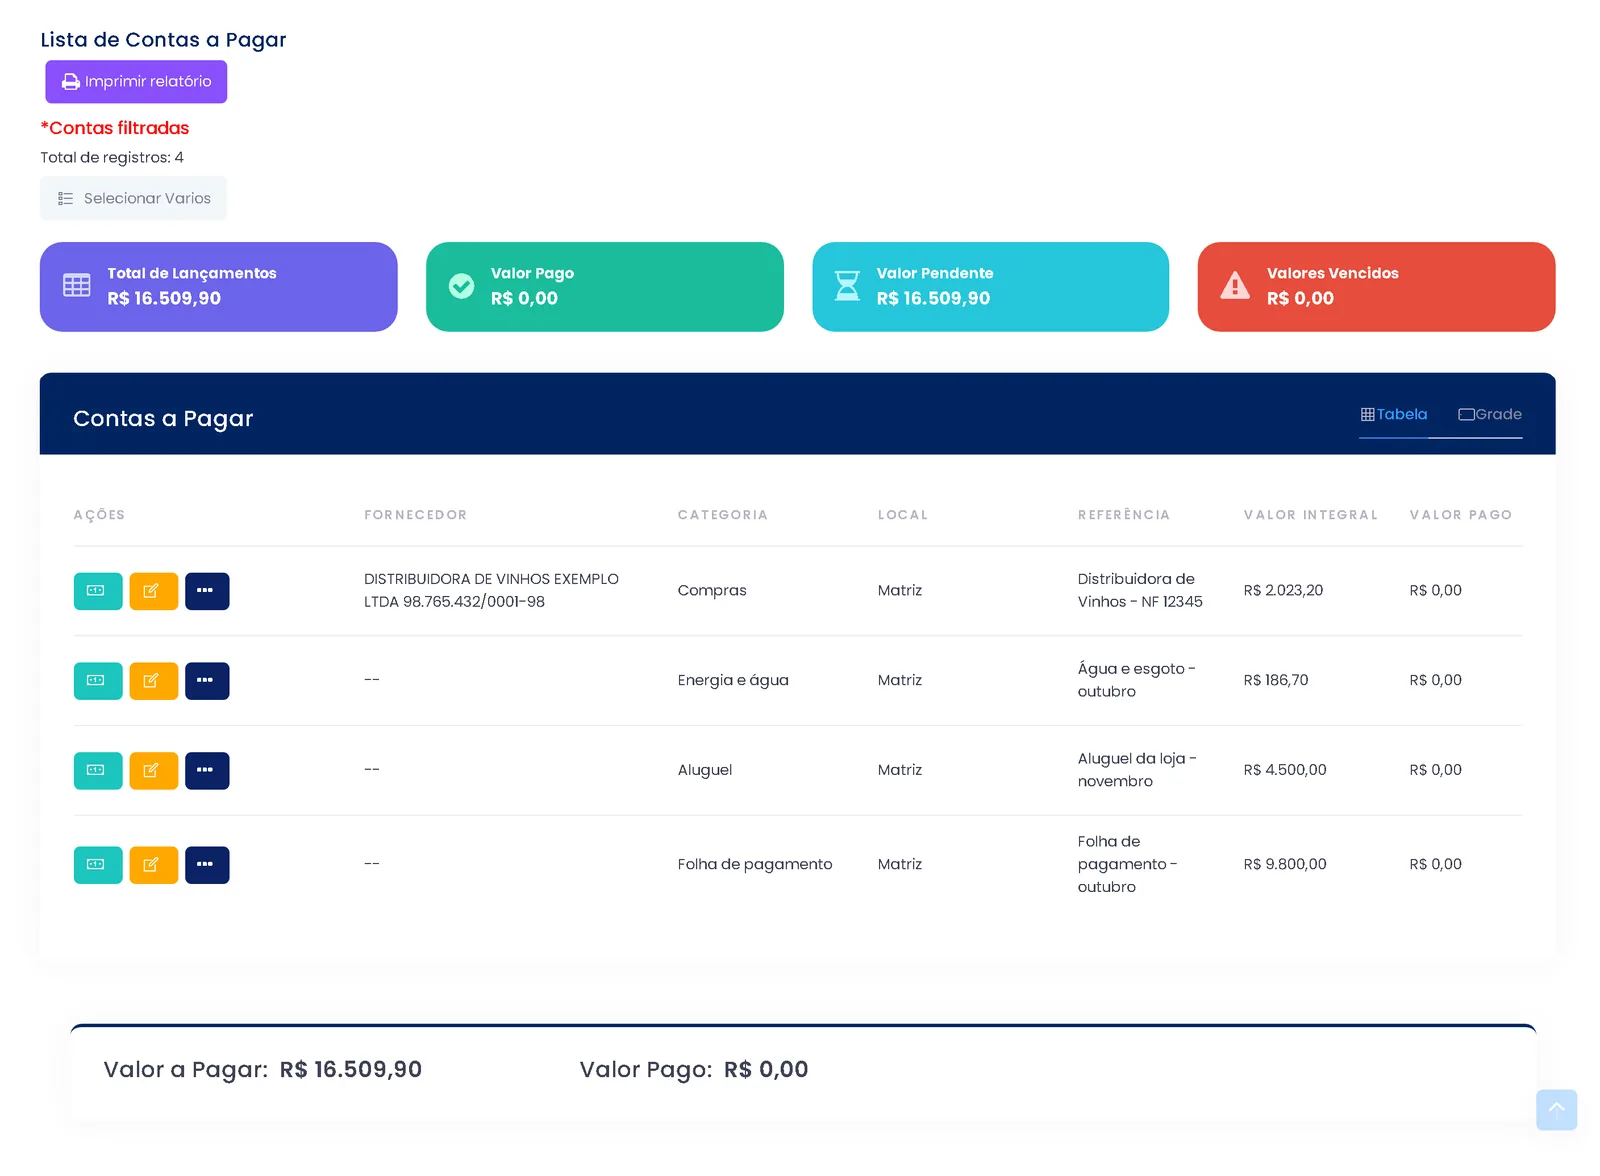
Task: Click the Valor Pendente card
Action: [990, 287]
